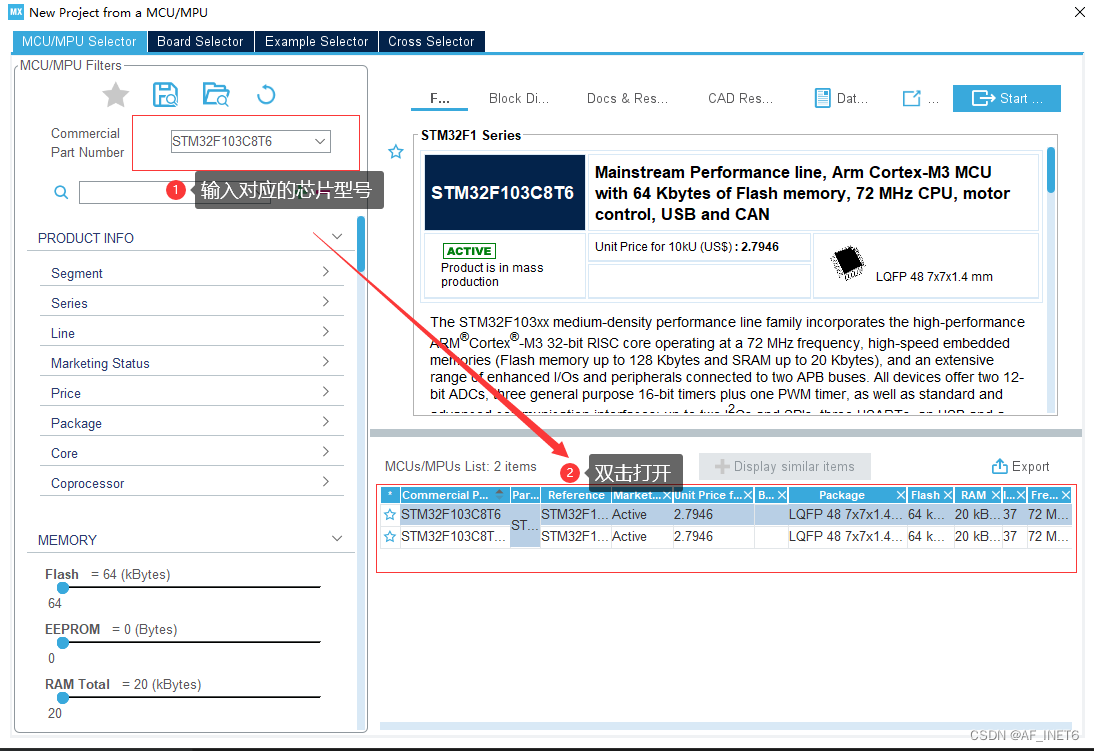This screenshot has width=1094, height=751.
Task: Collapse the MEMORY section
Action: tap(337, 539)
